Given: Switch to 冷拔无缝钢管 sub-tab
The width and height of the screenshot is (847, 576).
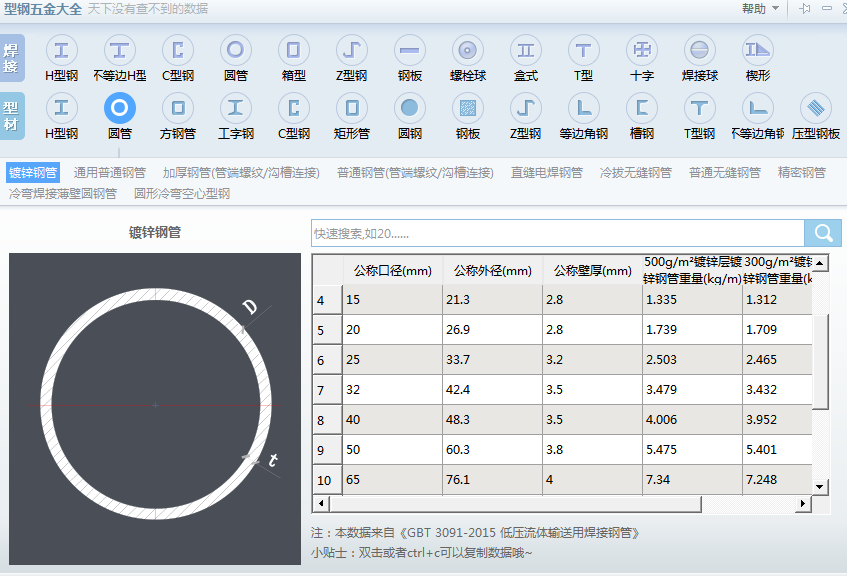Looking at the screenshot, I should 636,173.
